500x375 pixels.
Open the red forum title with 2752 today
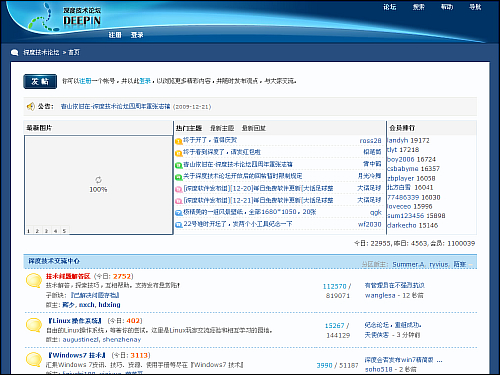[x=68, y=276]
